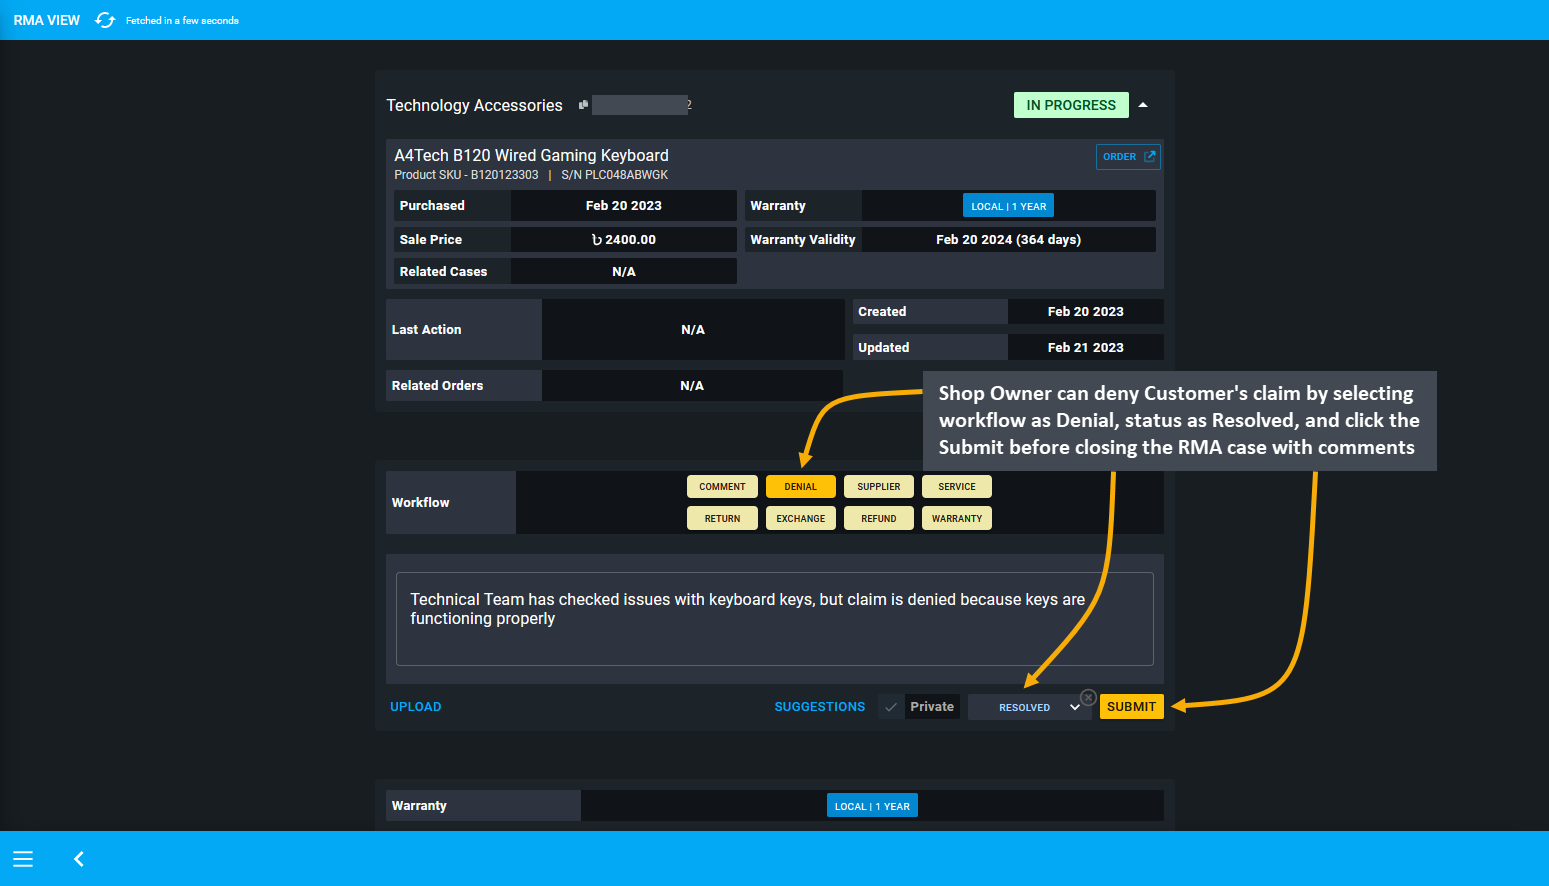Click the Warranty Validity Feb 20 2024 value
1549x886 pixels.
click(1008, 240)
